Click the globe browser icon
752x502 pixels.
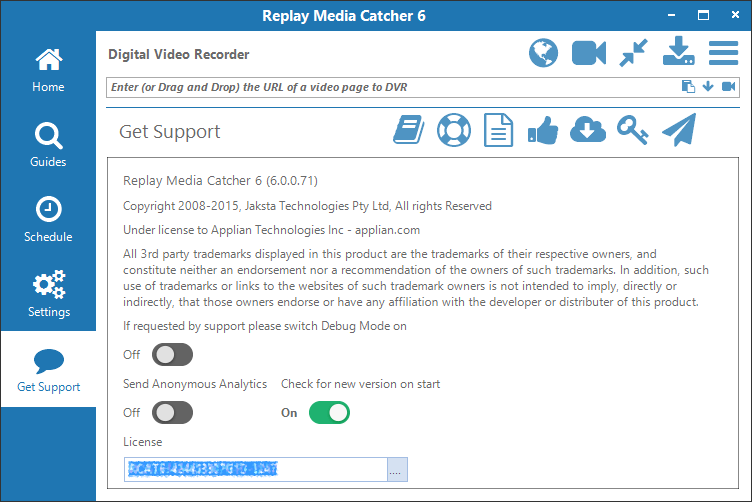coord(543,53)
